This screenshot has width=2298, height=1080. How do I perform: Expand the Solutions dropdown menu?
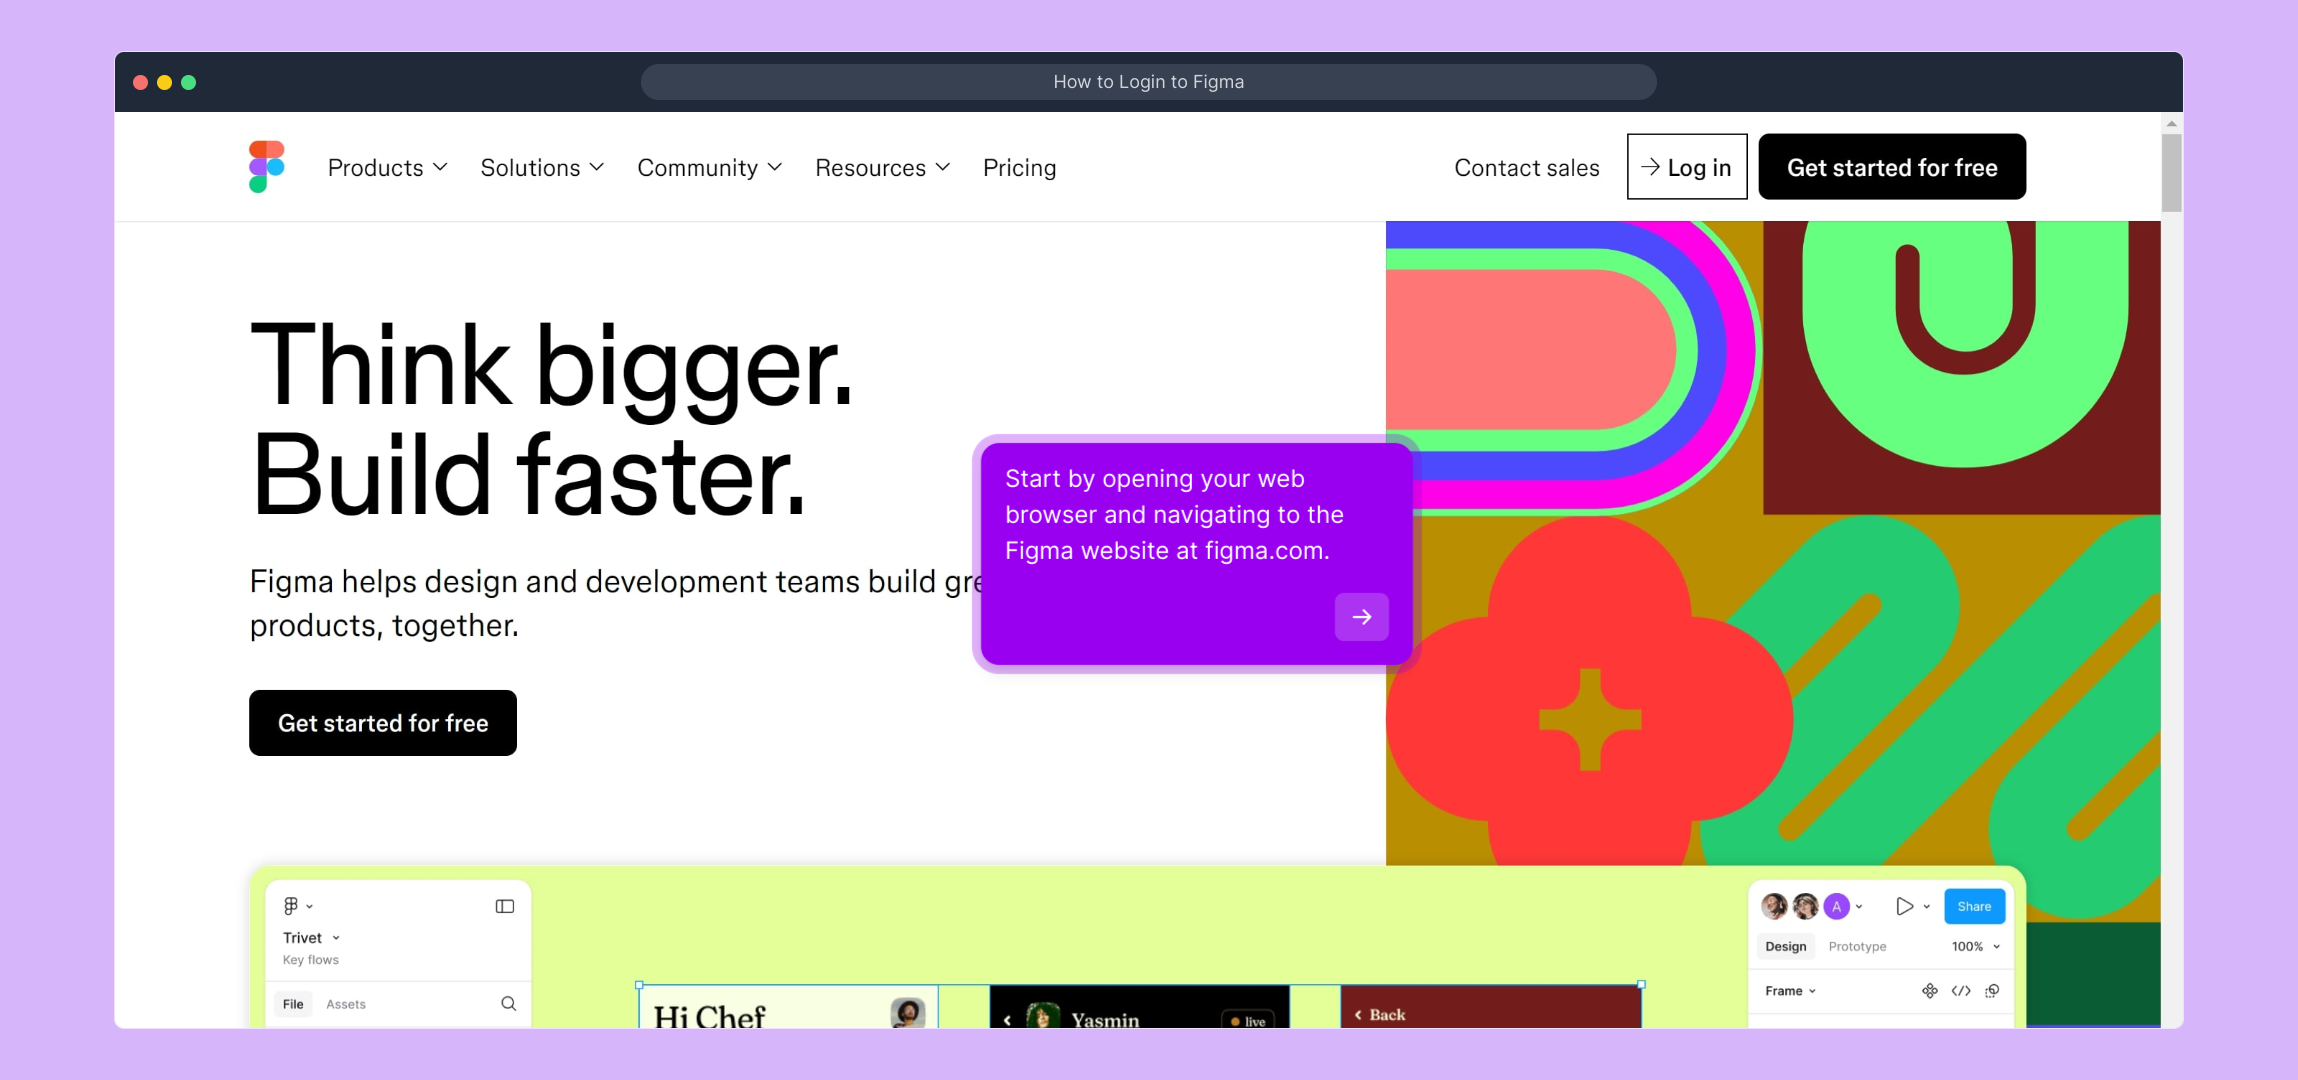(542, 168)
